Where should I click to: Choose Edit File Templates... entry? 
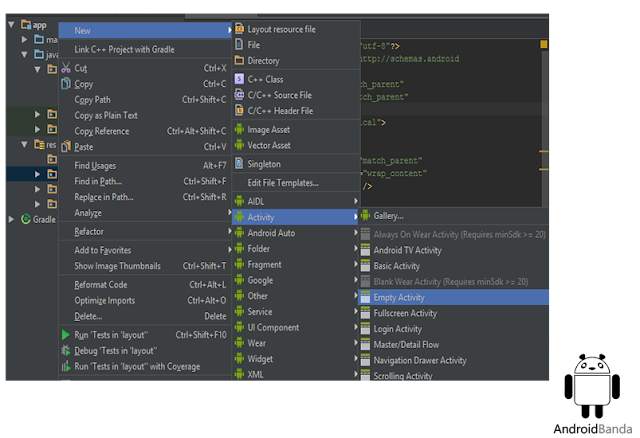pos(296,182)
